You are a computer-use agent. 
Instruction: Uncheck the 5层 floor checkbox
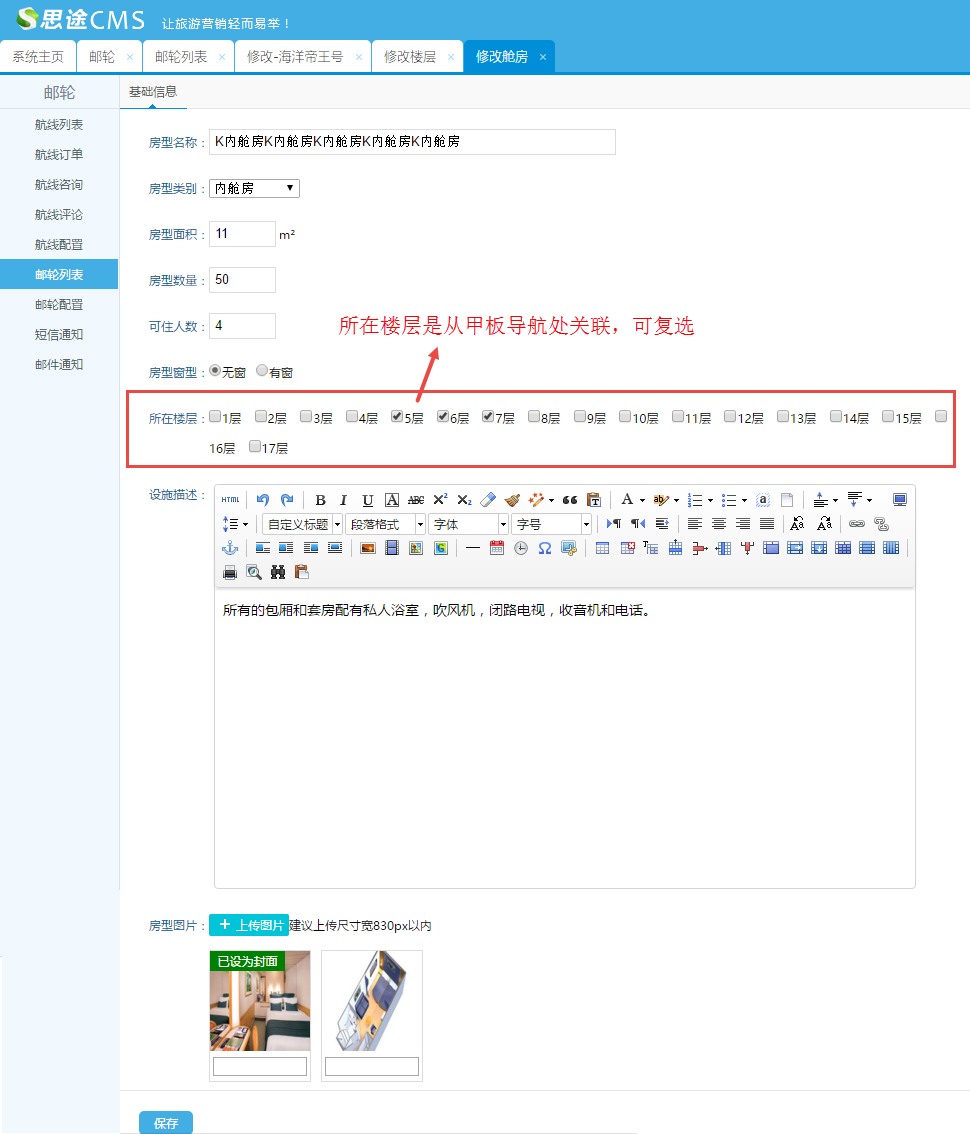click(397, 417)
